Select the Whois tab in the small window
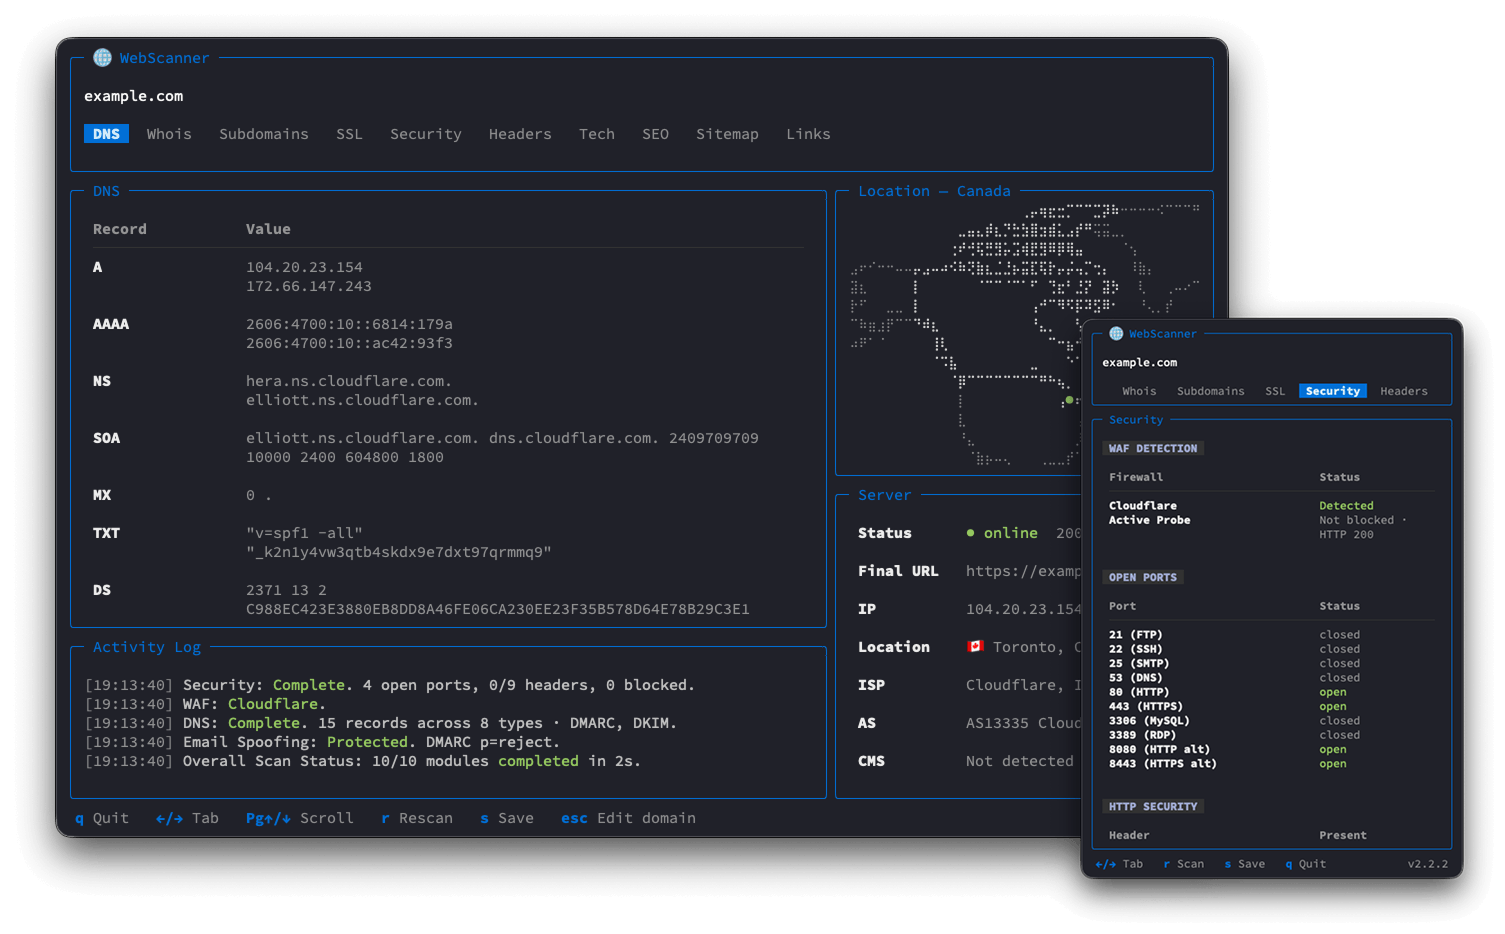The height and width of the screenshot is (934, 1505). pos(1139,391)
